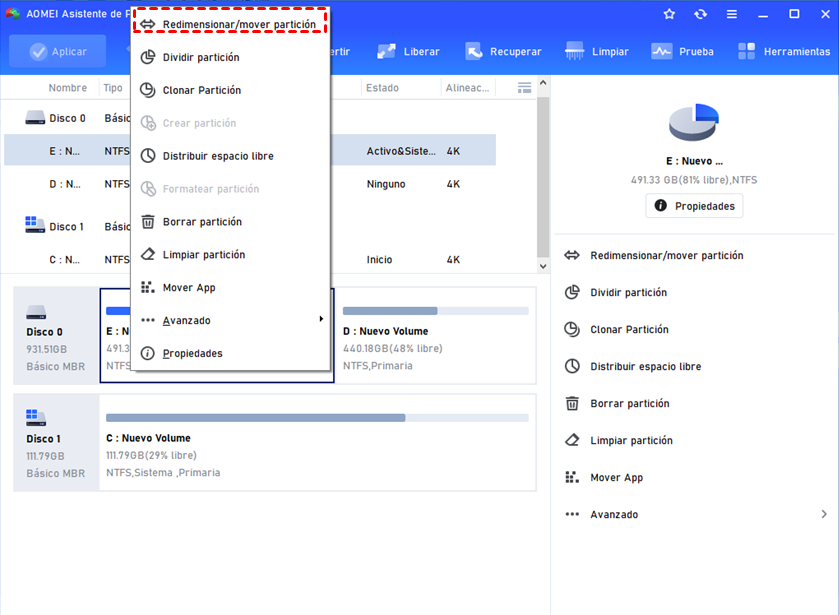This screenshot has width=839, height=615.
Task: Click the Mover App icon in the right panel
Action: click(572, 477)
